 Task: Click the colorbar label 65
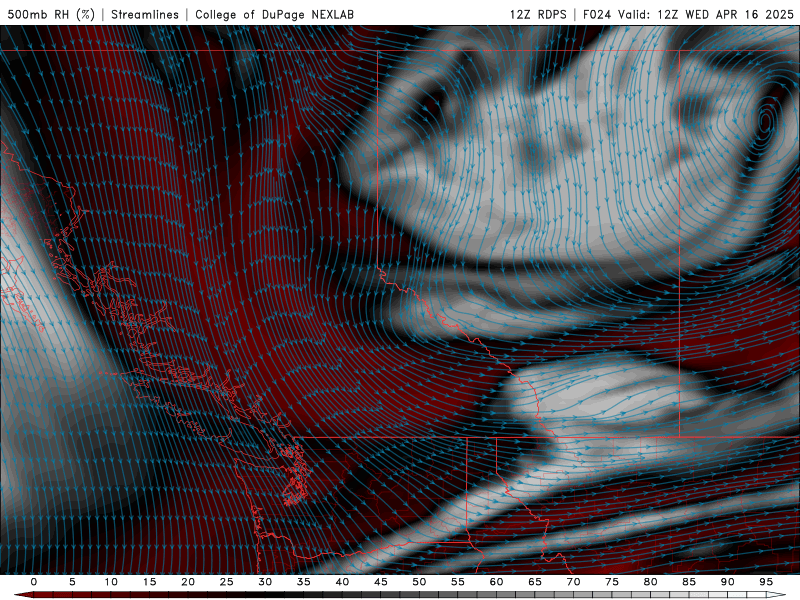535,582
